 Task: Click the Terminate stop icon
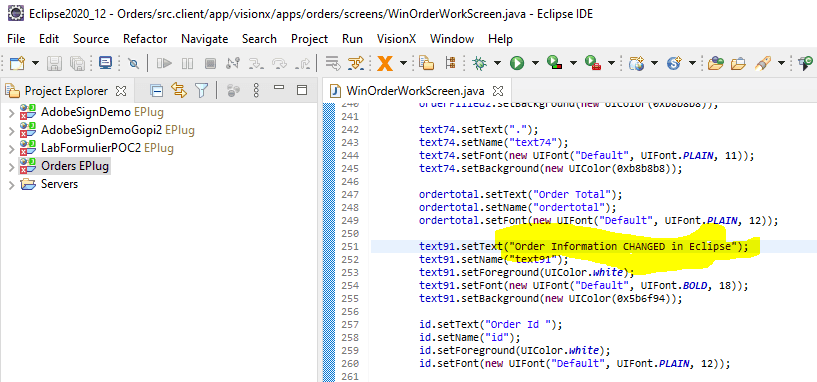[210, 63]
